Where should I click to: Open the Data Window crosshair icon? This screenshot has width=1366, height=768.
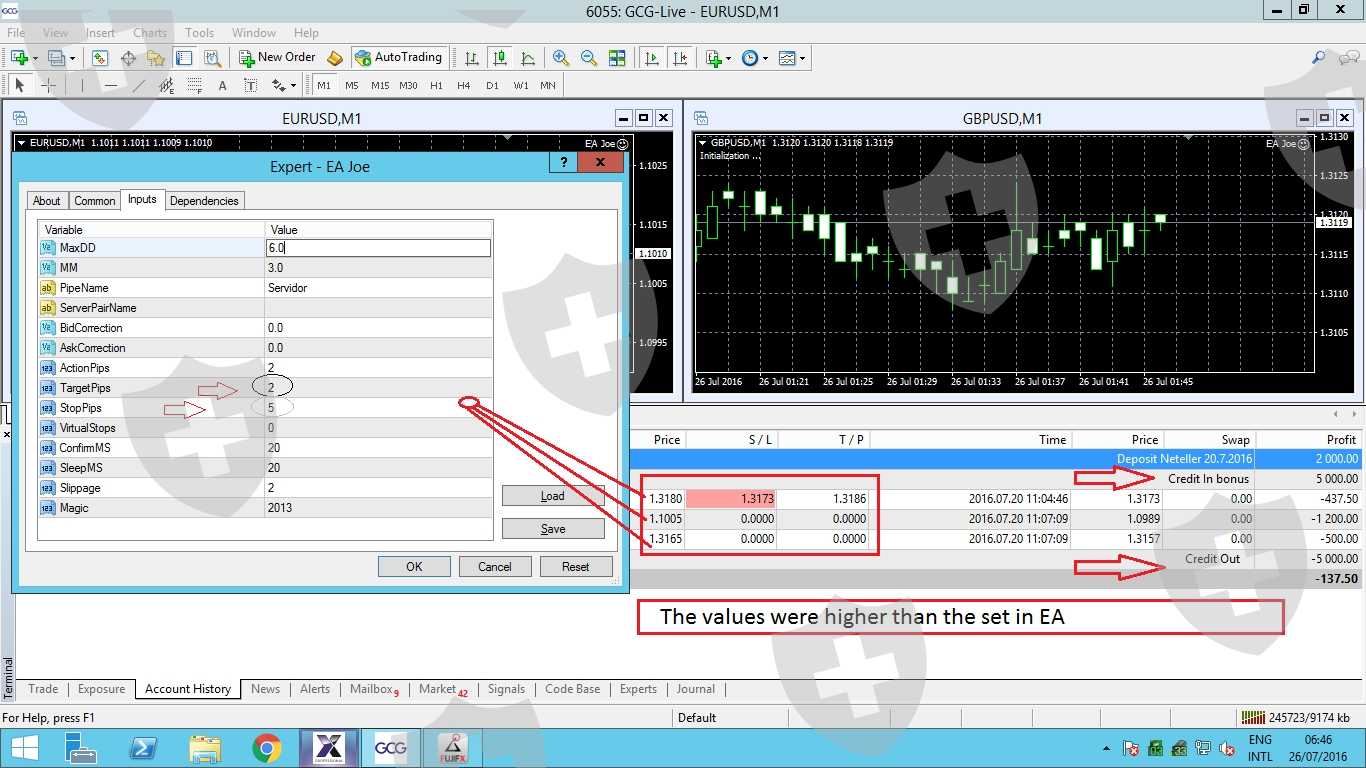click(x=128, y=58)
